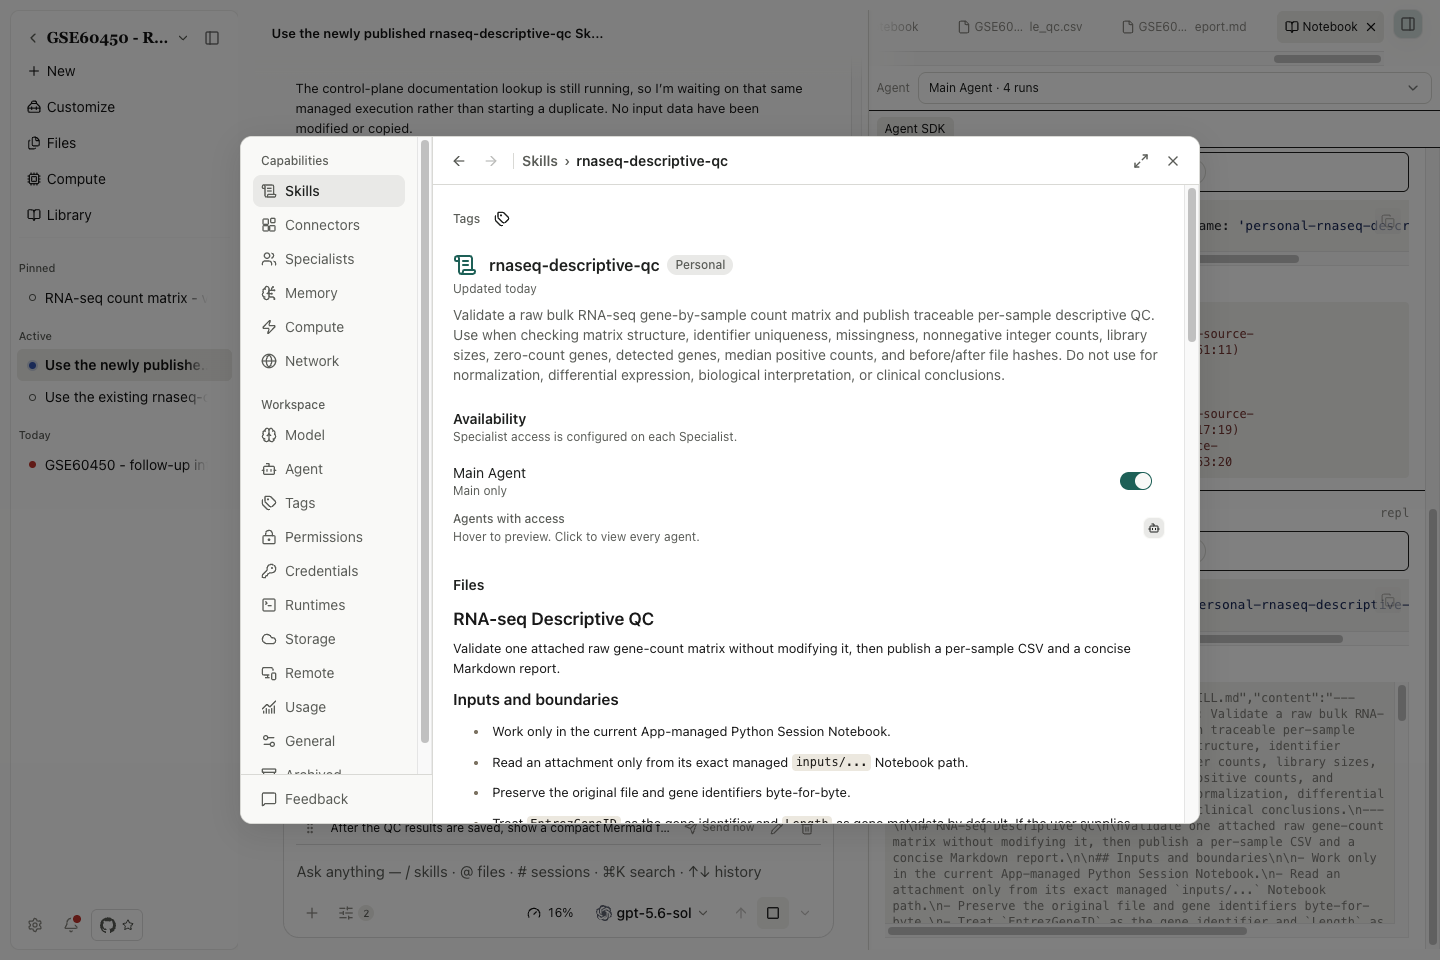Click the plus attach icon in the composer
The image size is (1440, 960).
(x=312, y=913)
